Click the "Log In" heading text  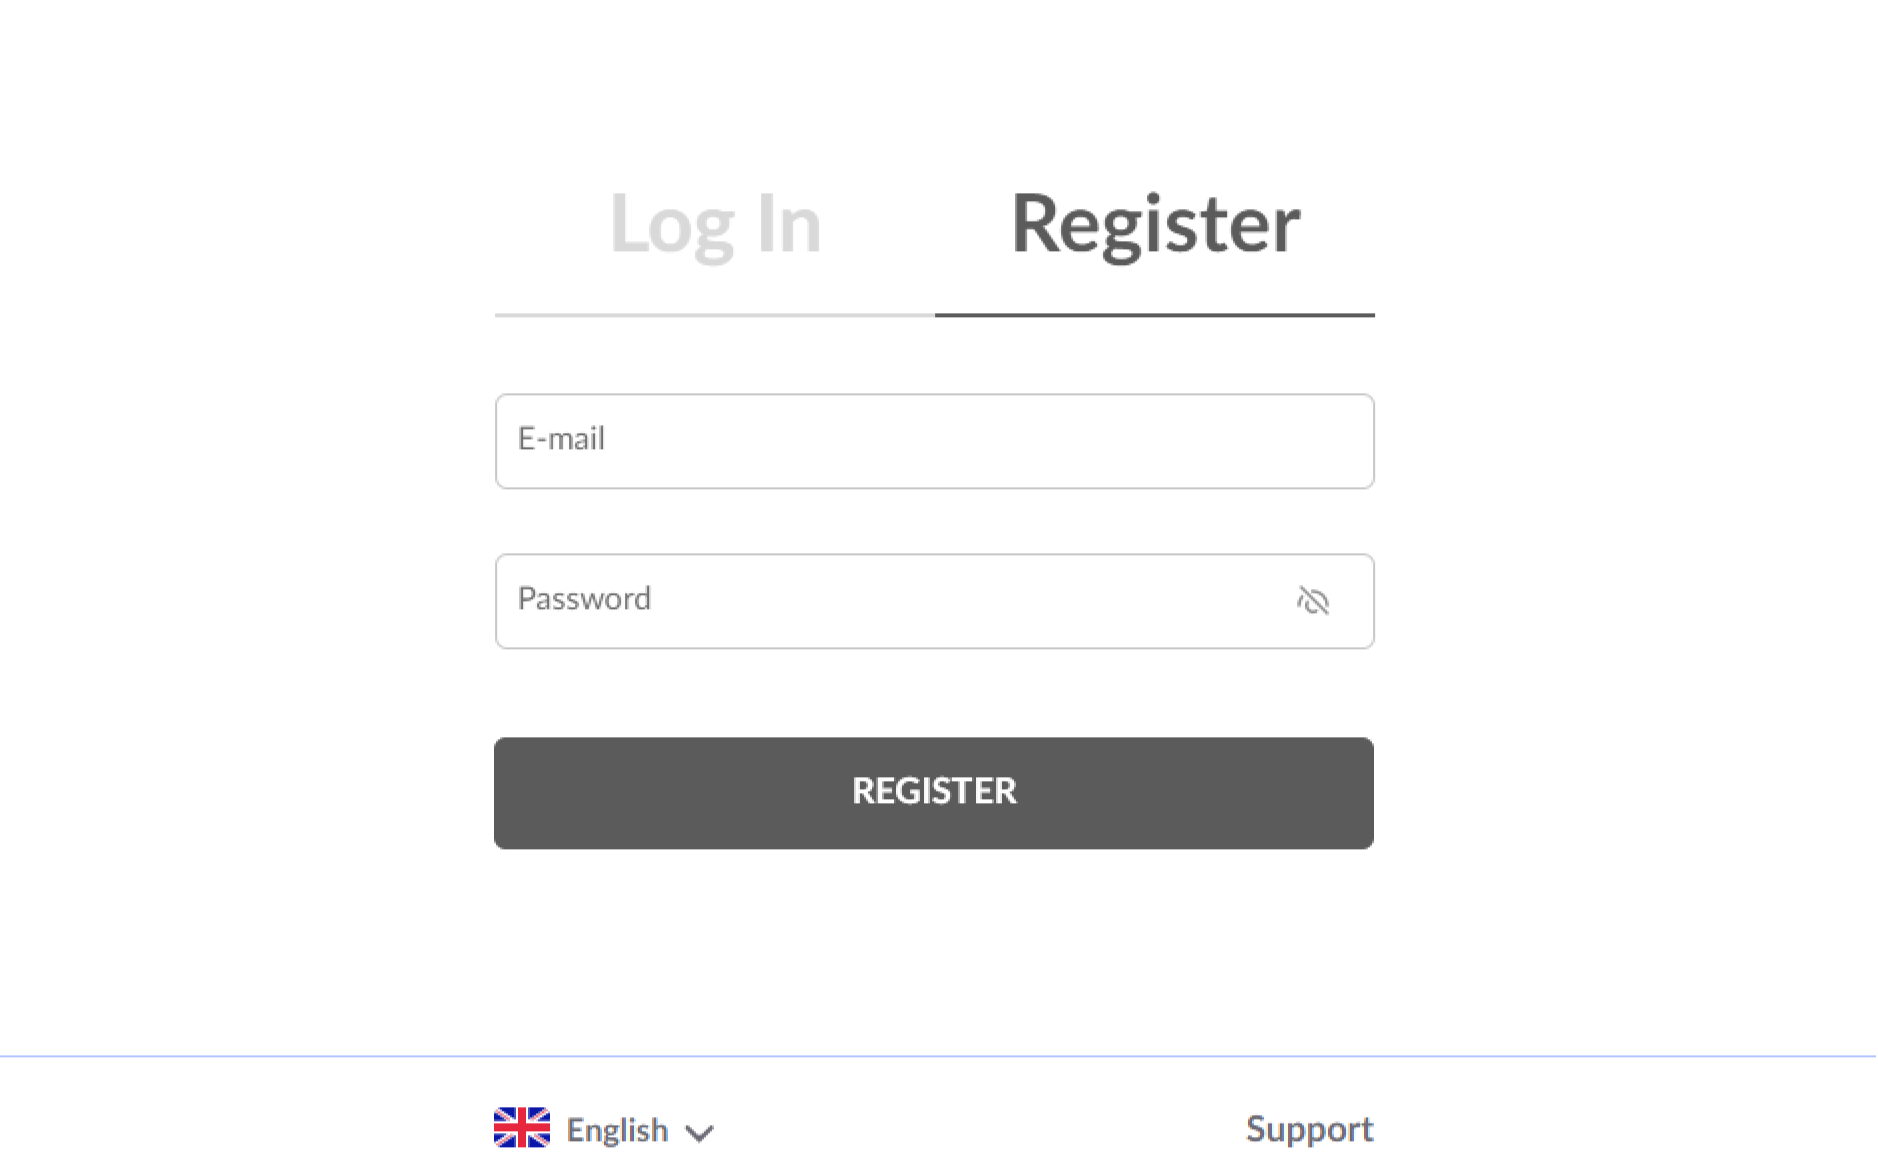click(x=715, y=224)
